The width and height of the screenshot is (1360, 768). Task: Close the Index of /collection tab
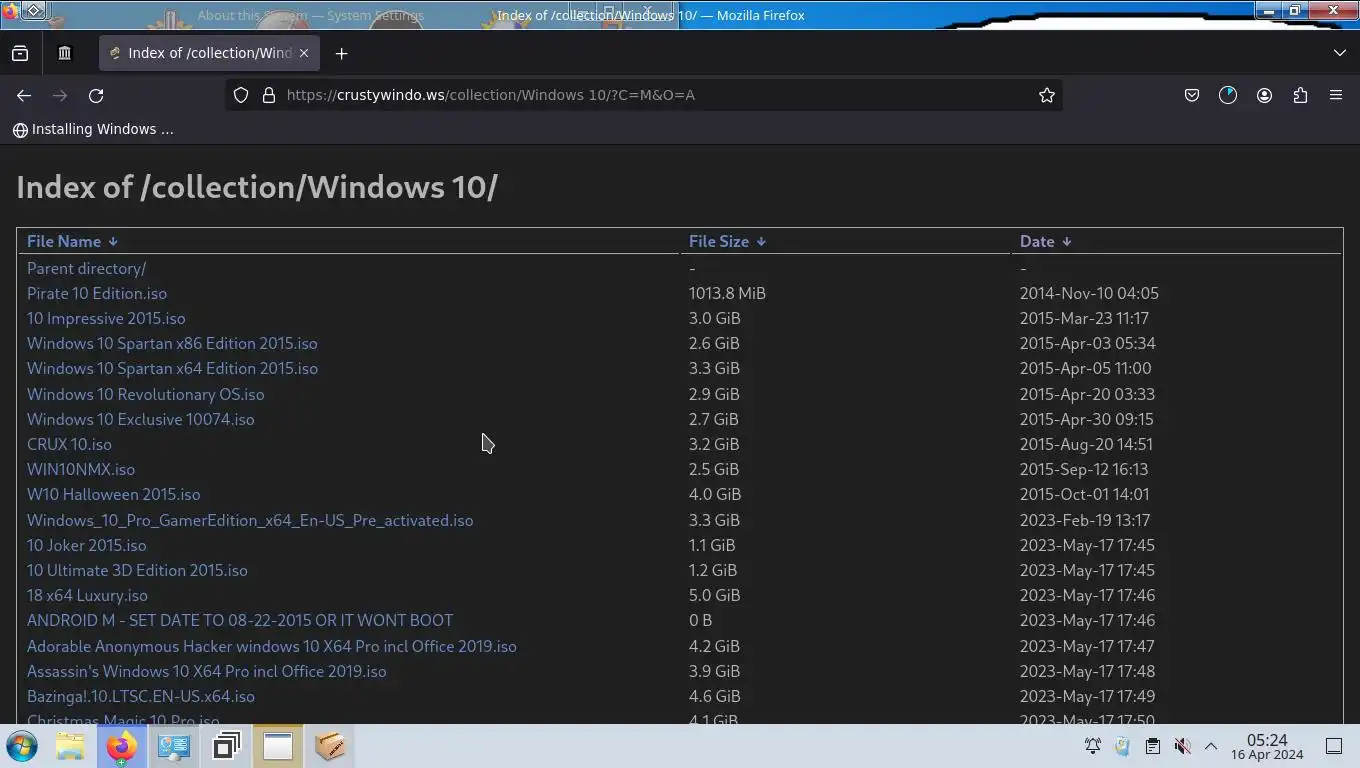(x=304, y=53)
